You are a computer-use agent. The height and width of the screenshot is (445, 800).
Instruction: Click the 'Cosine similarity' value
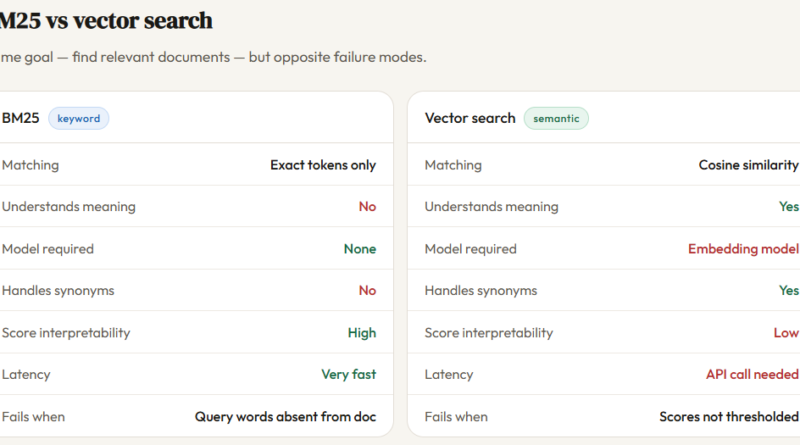tap(748, 165)
